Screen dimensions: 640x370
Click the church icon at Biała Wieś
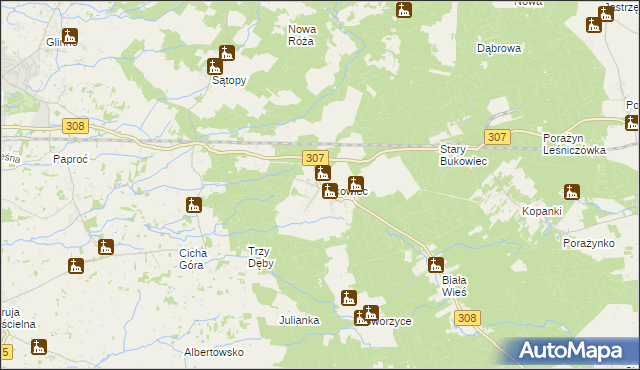click(x=436, y=265)
